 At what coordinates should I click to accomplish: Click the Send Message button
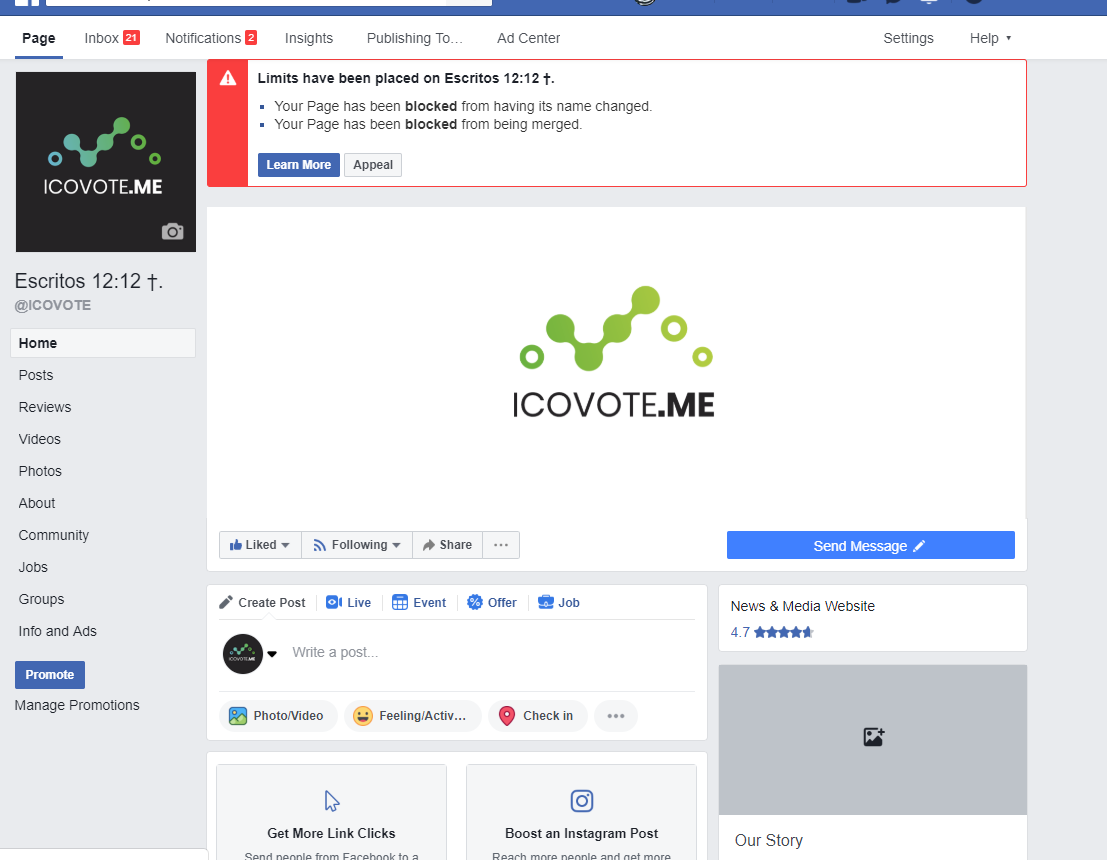click(x=870, y=545)
